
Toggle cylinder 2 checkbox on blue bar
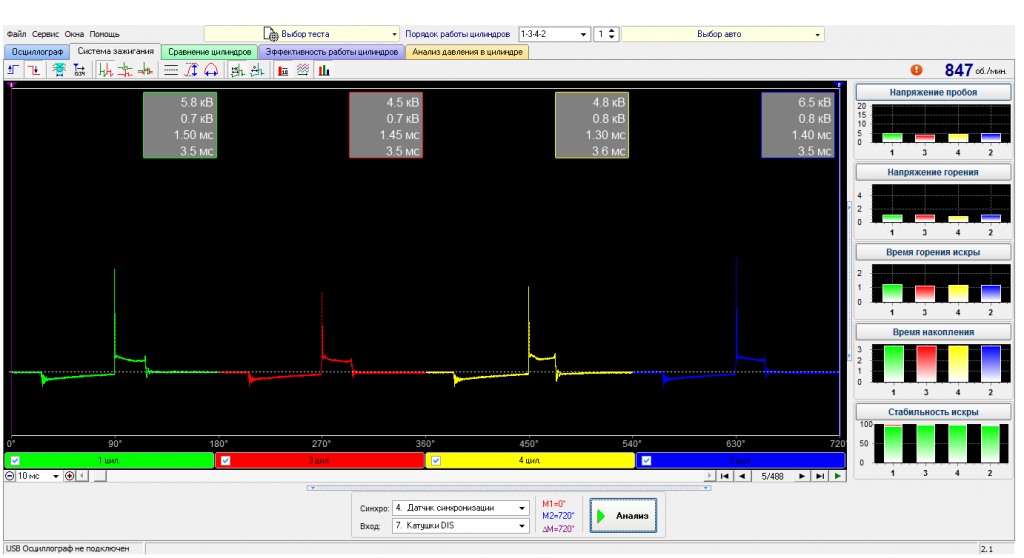(646, 461)
